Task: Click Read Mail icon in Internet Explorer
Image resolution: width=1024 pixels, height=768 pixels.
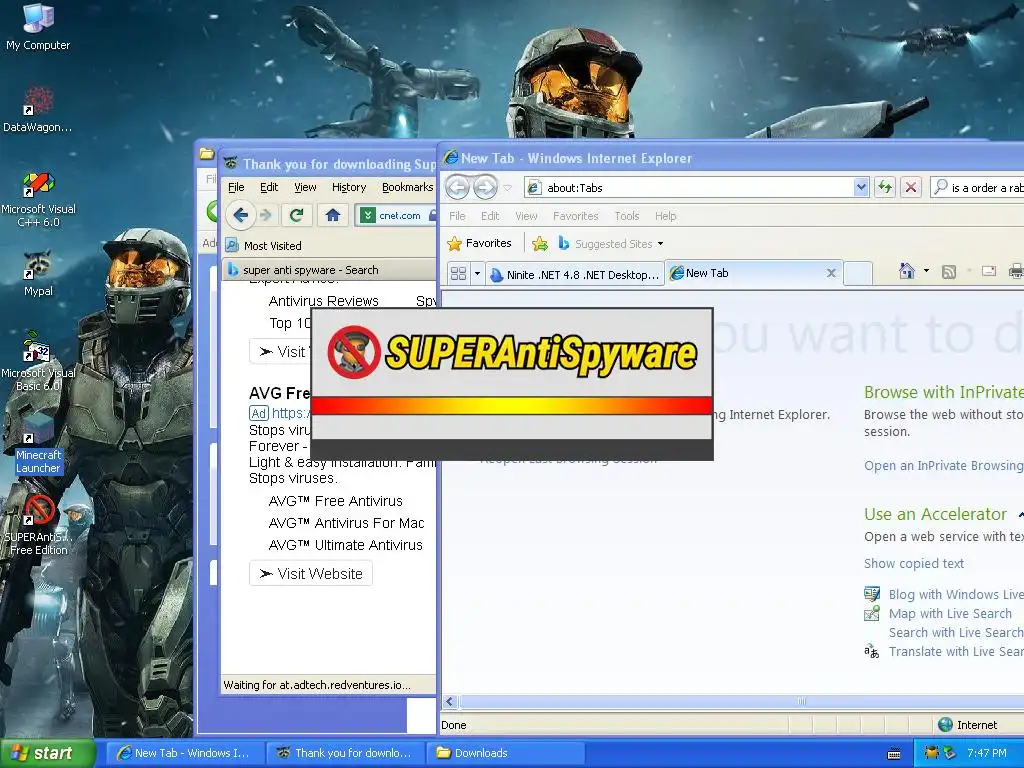Action: [x=989, y=270]
